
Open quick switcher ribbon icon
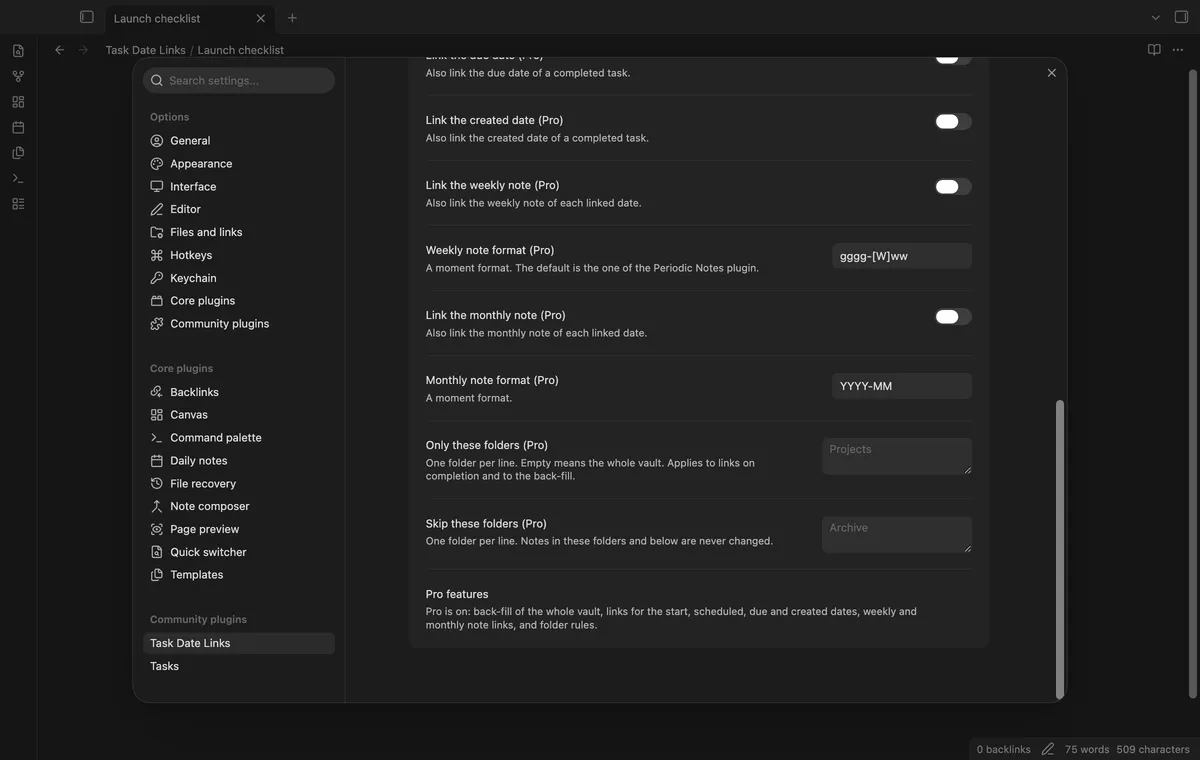point(18,50)
